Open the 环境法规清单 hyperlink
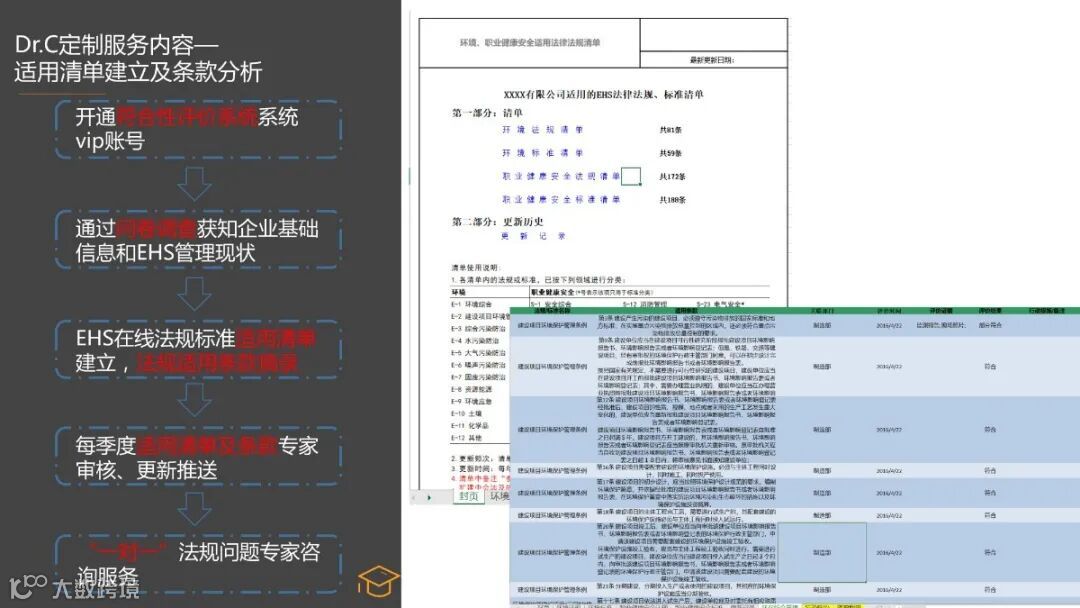This screenshot has height=608, width=1080. pyautogui.click(x=543, y=129)
